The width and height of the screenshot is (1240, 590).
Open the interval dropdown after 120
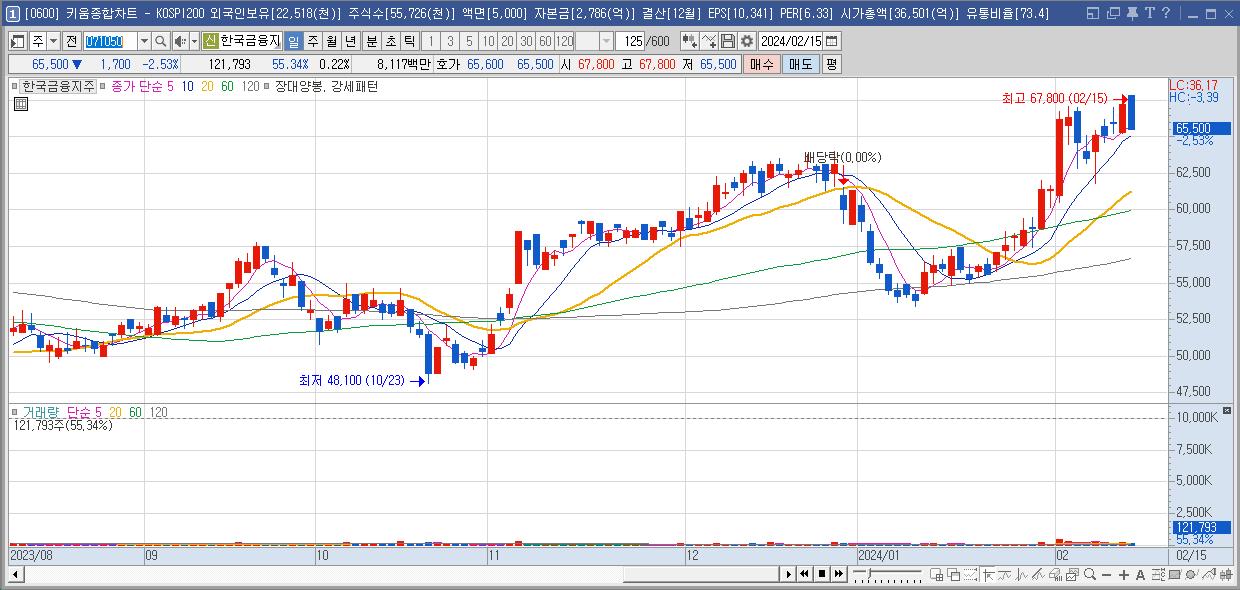pos(606,41)
